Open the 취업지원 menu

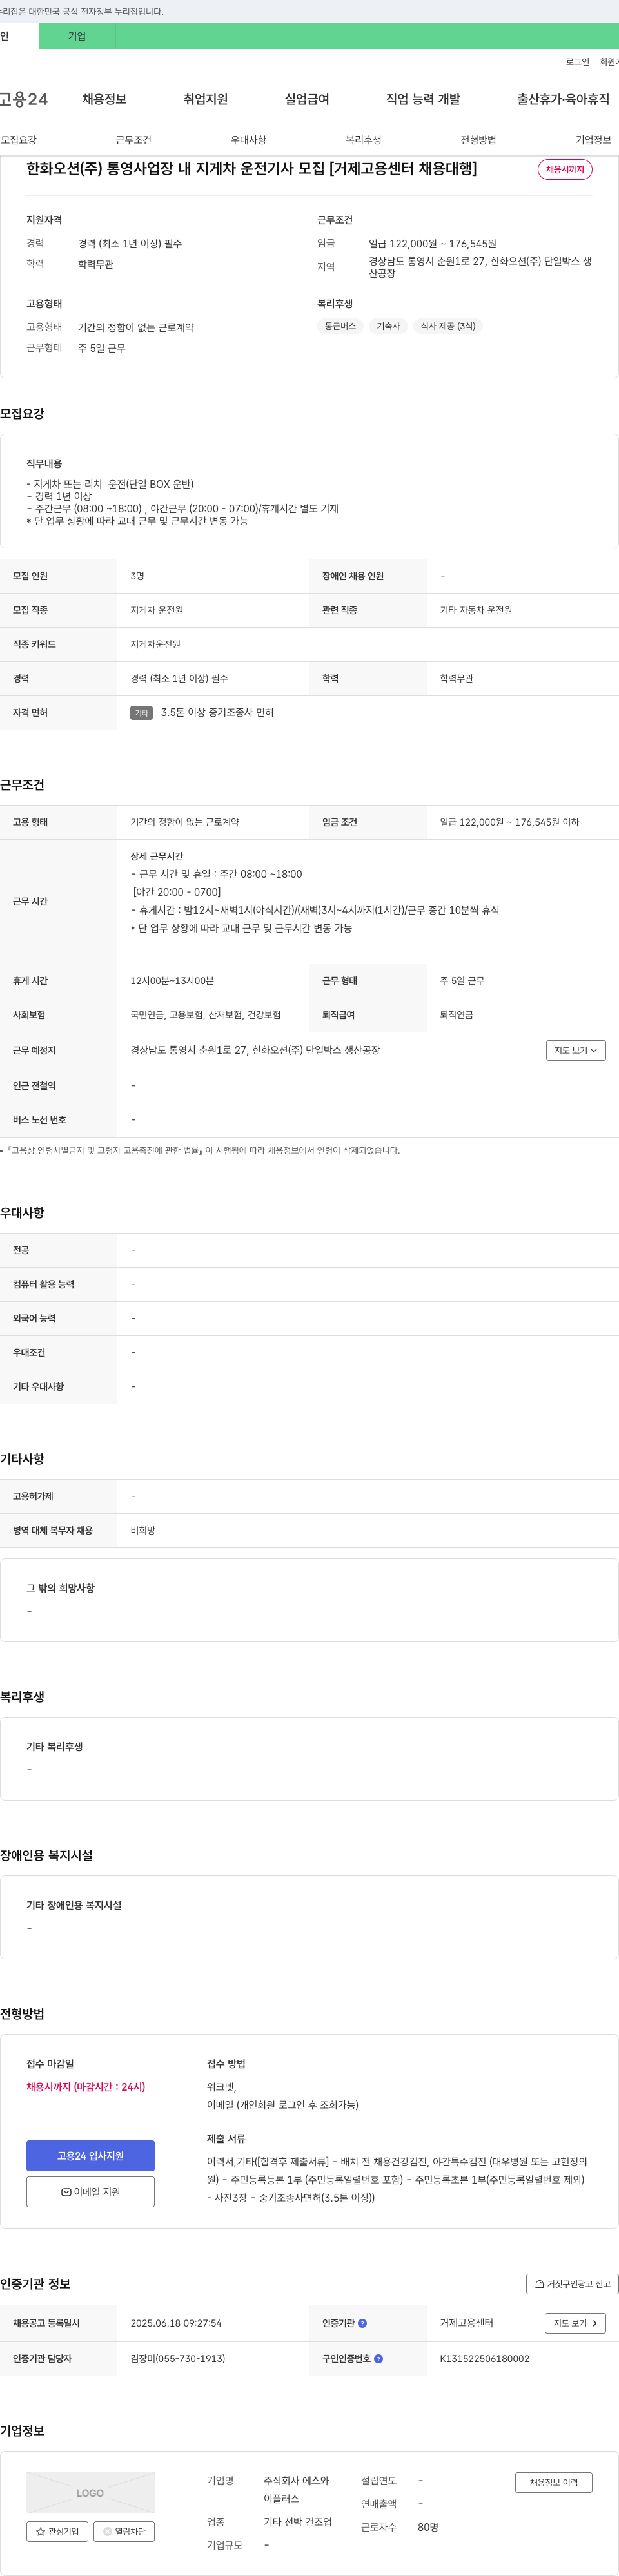206,99
